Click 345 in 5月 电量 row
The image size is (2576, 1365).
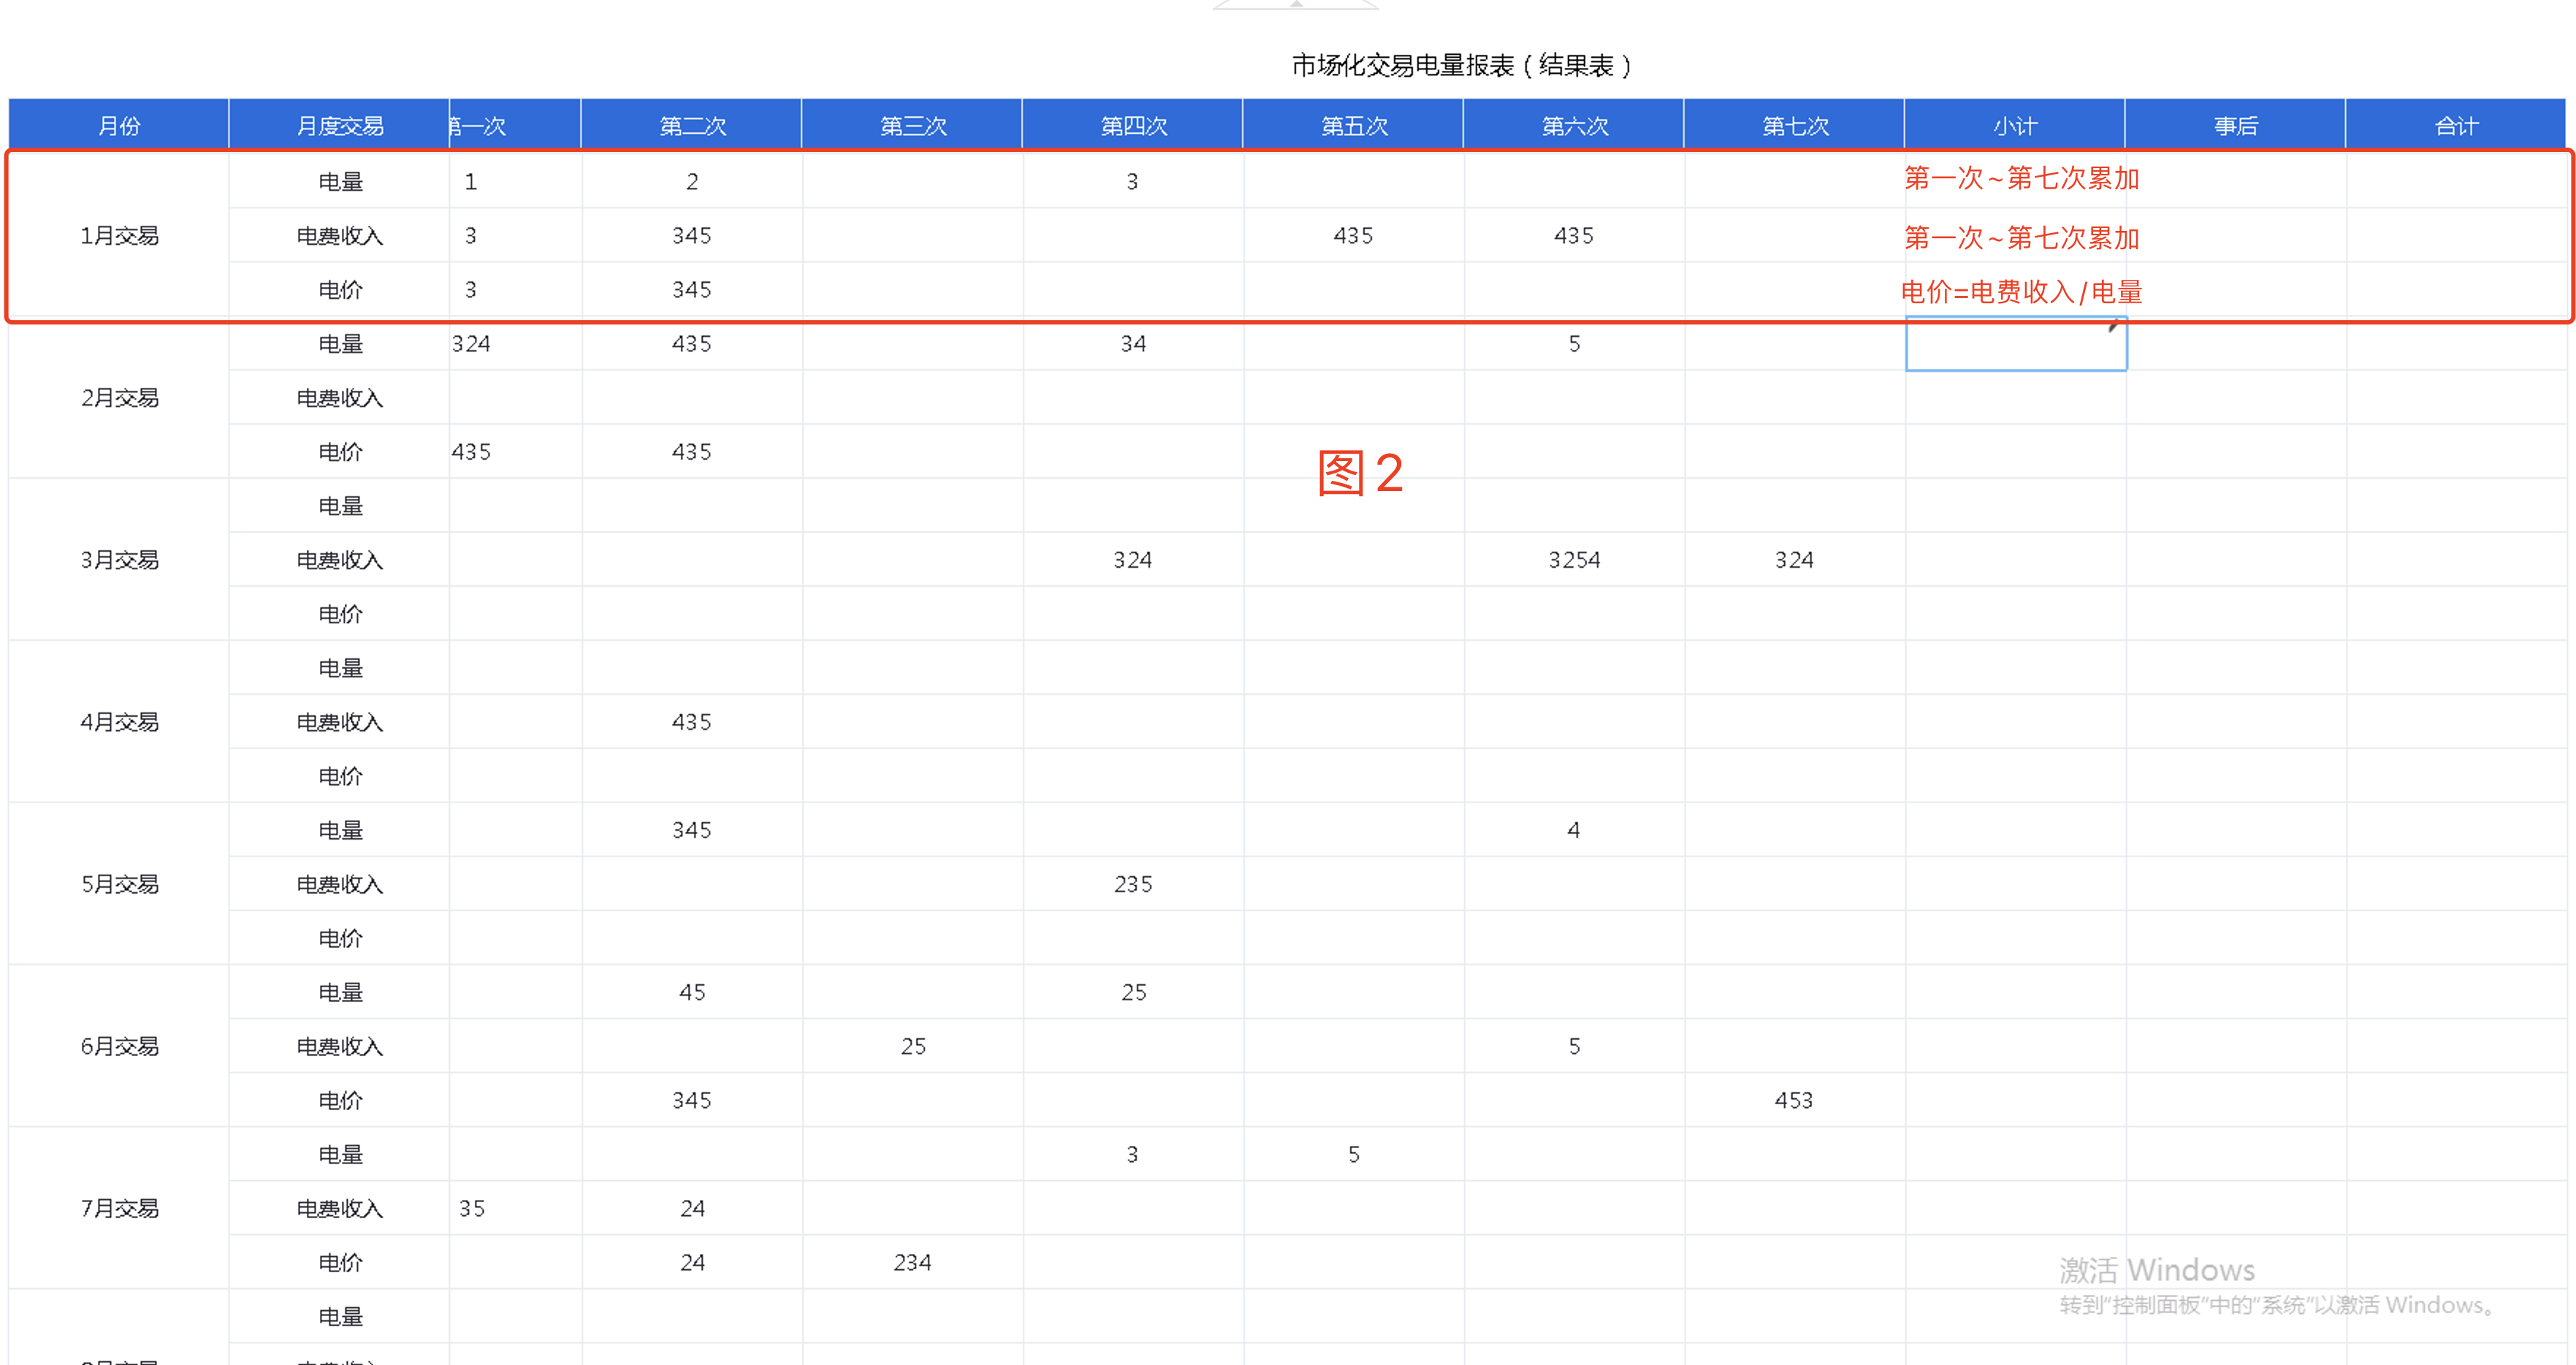(692, 830)
